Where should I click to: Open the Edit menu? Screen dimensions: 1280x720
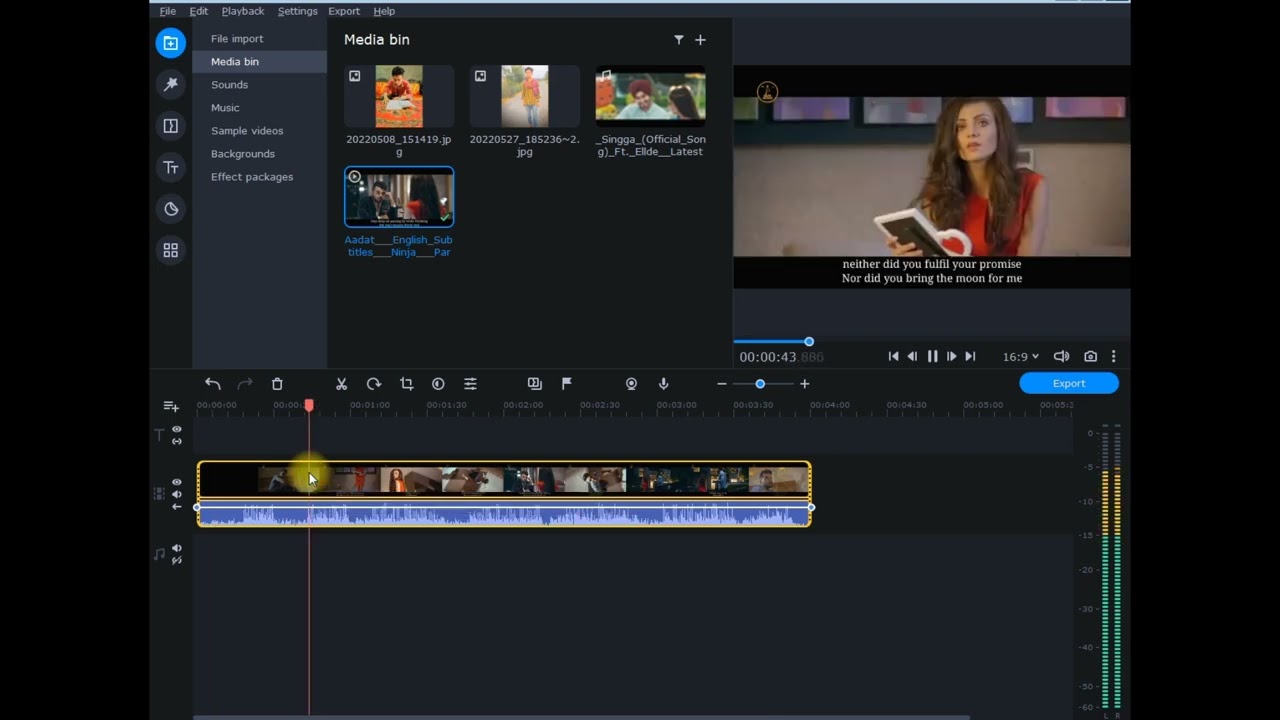[x=199, y=11]
